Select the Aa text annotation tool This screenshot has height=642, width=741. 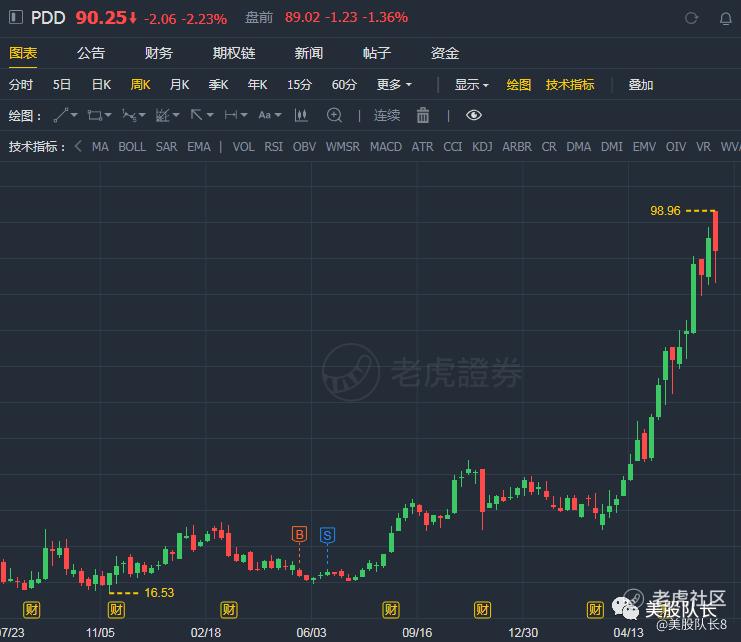(x=265, y=115)
